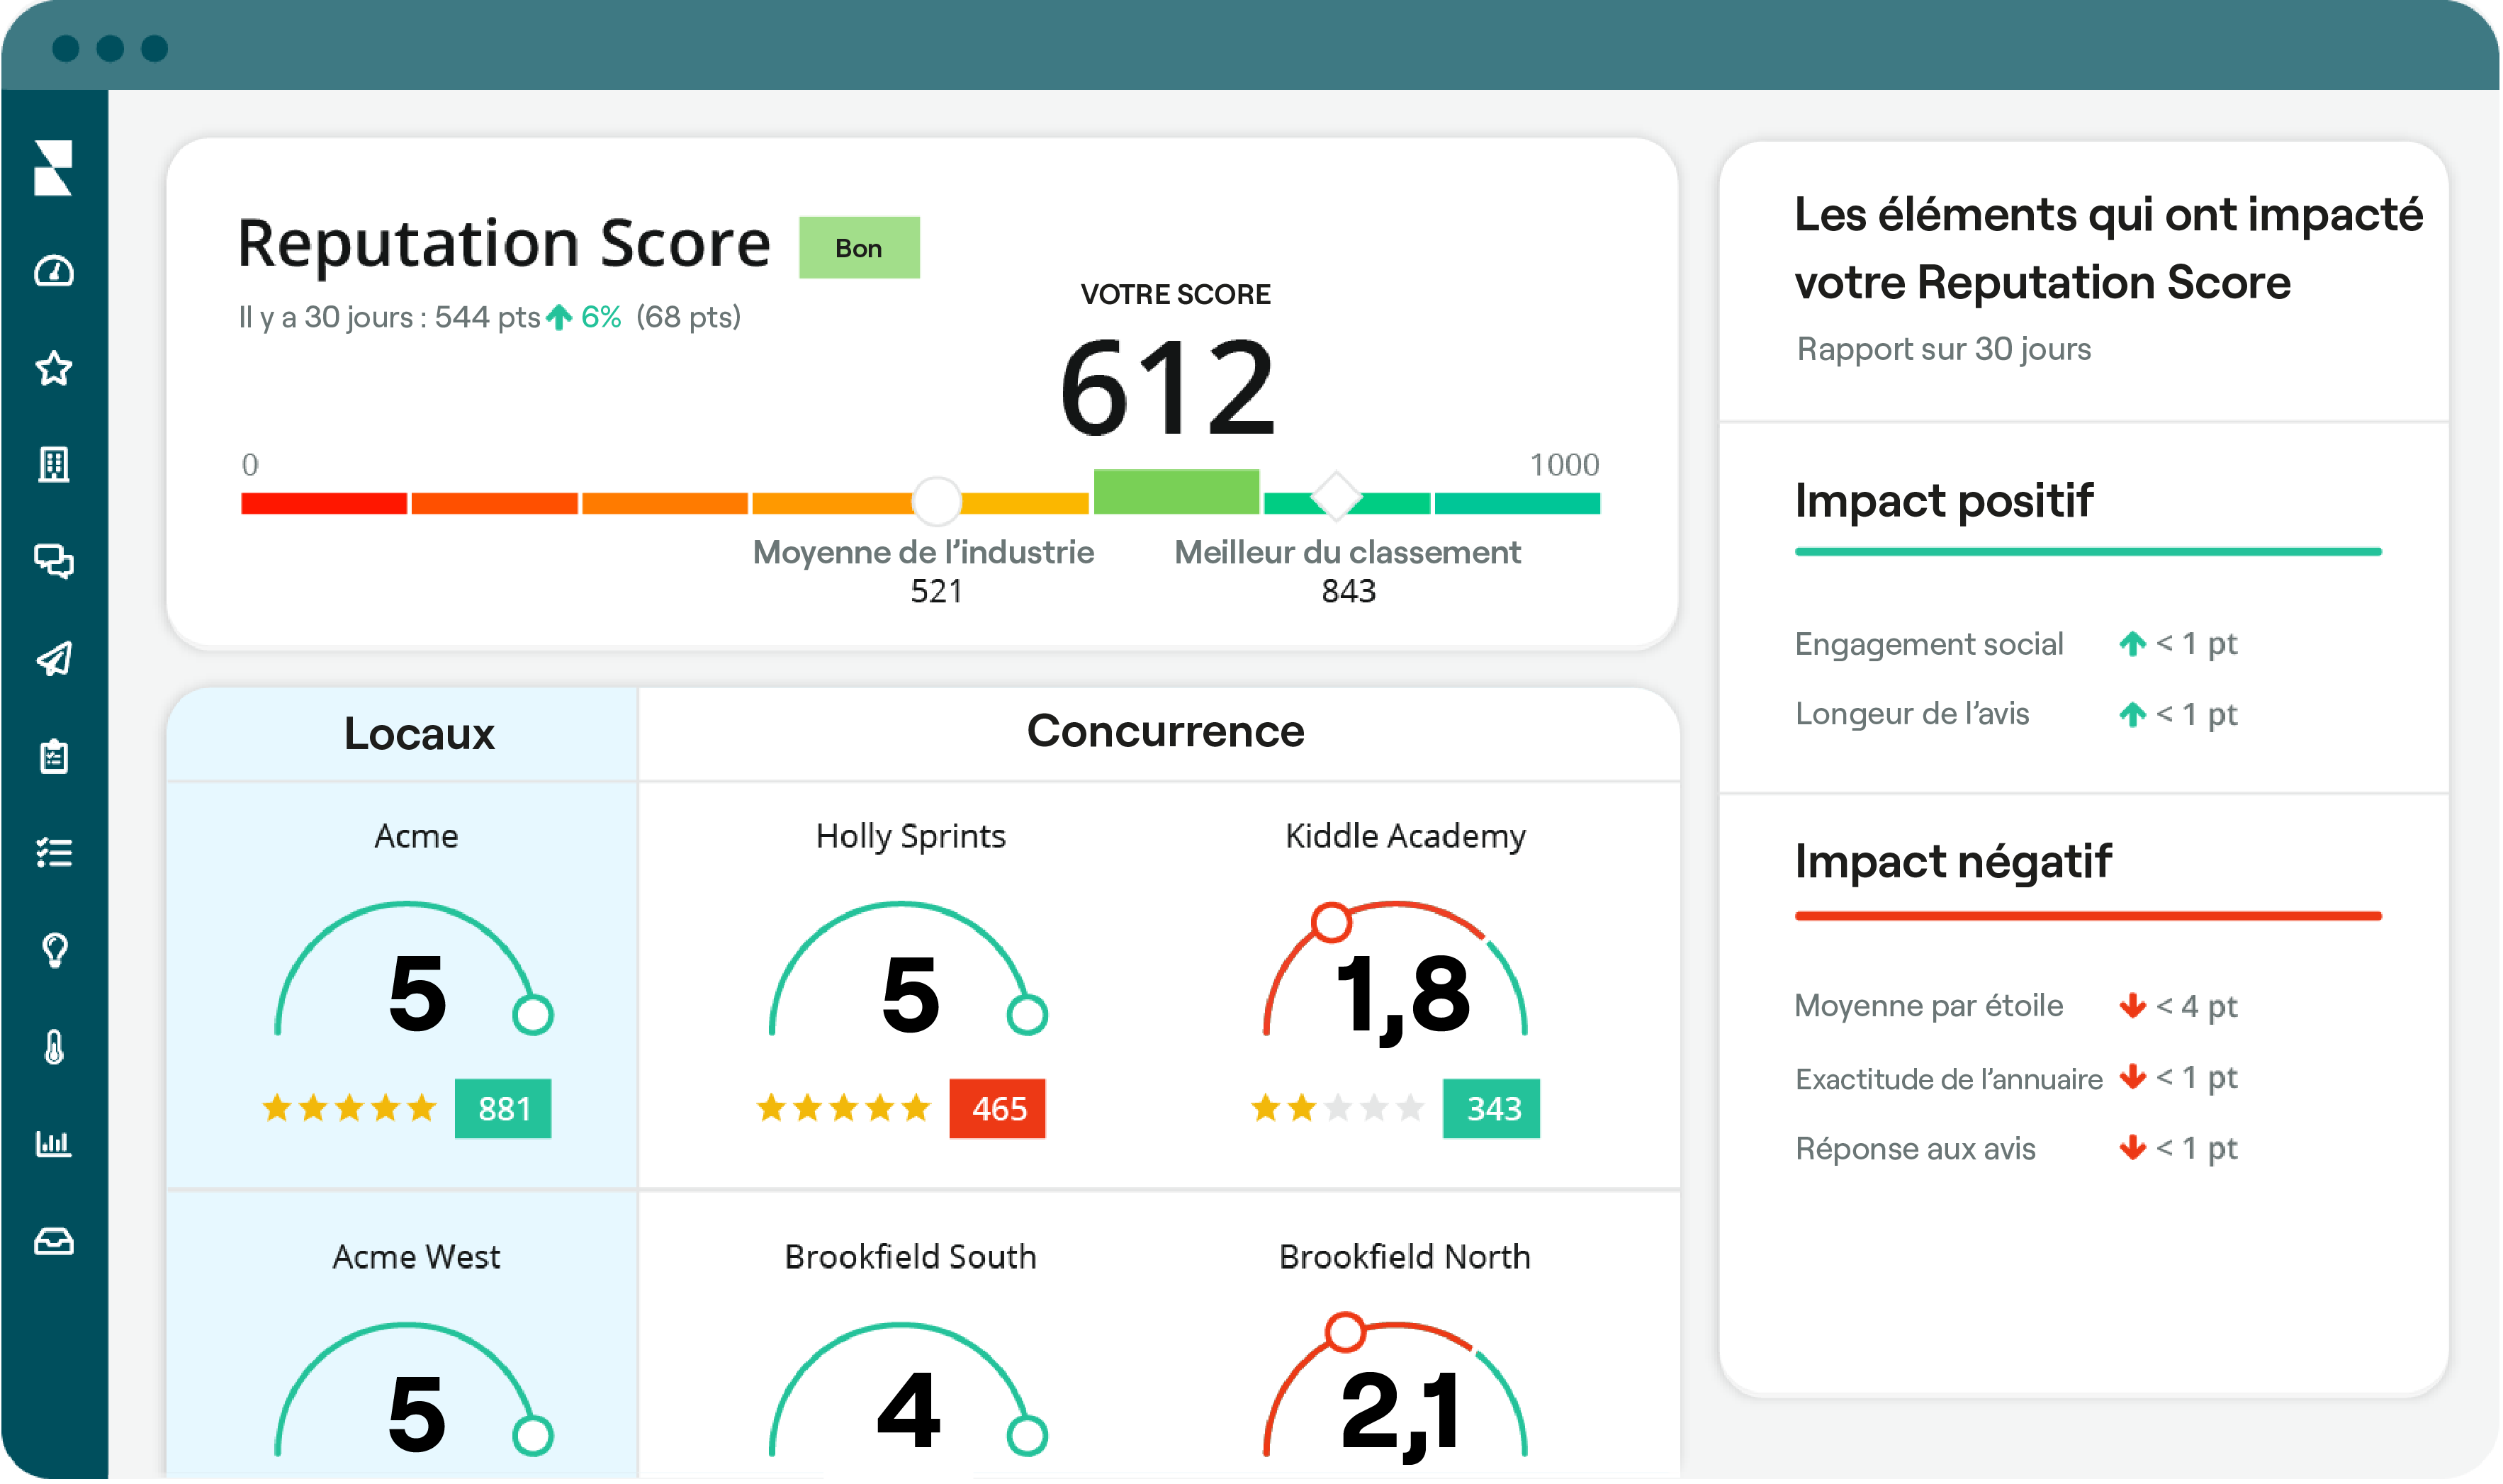The width and height of the screenshot is (2503, 1484).
Task: Open the paper plane requests sidebar icon
Action: click(54, 659)
